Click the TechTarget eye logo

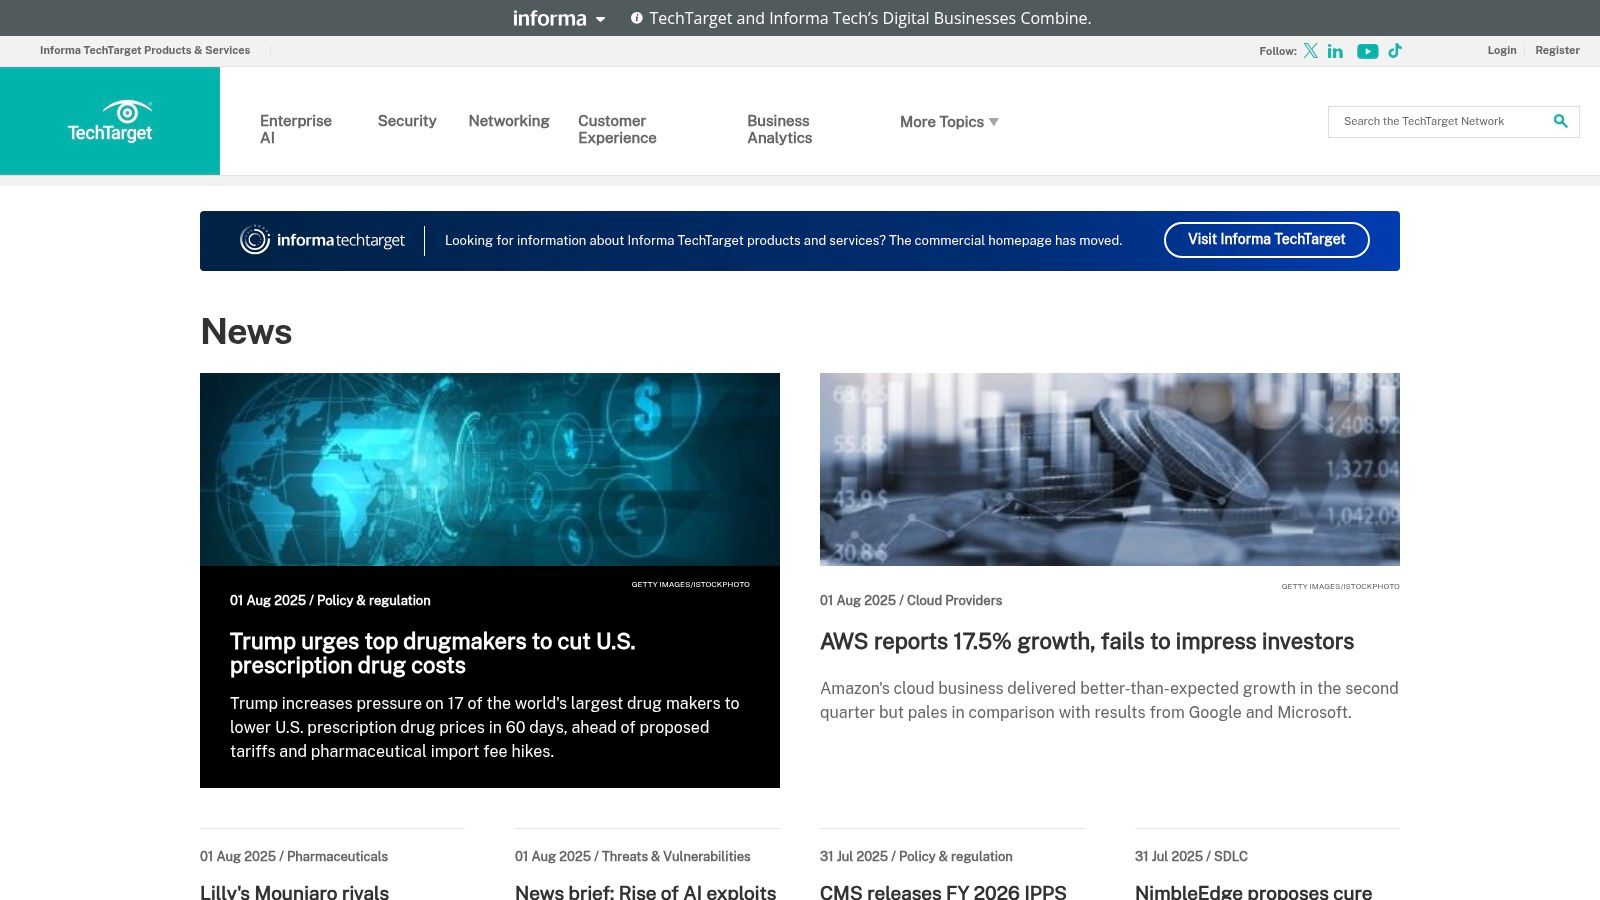click(x=110, y=121)
